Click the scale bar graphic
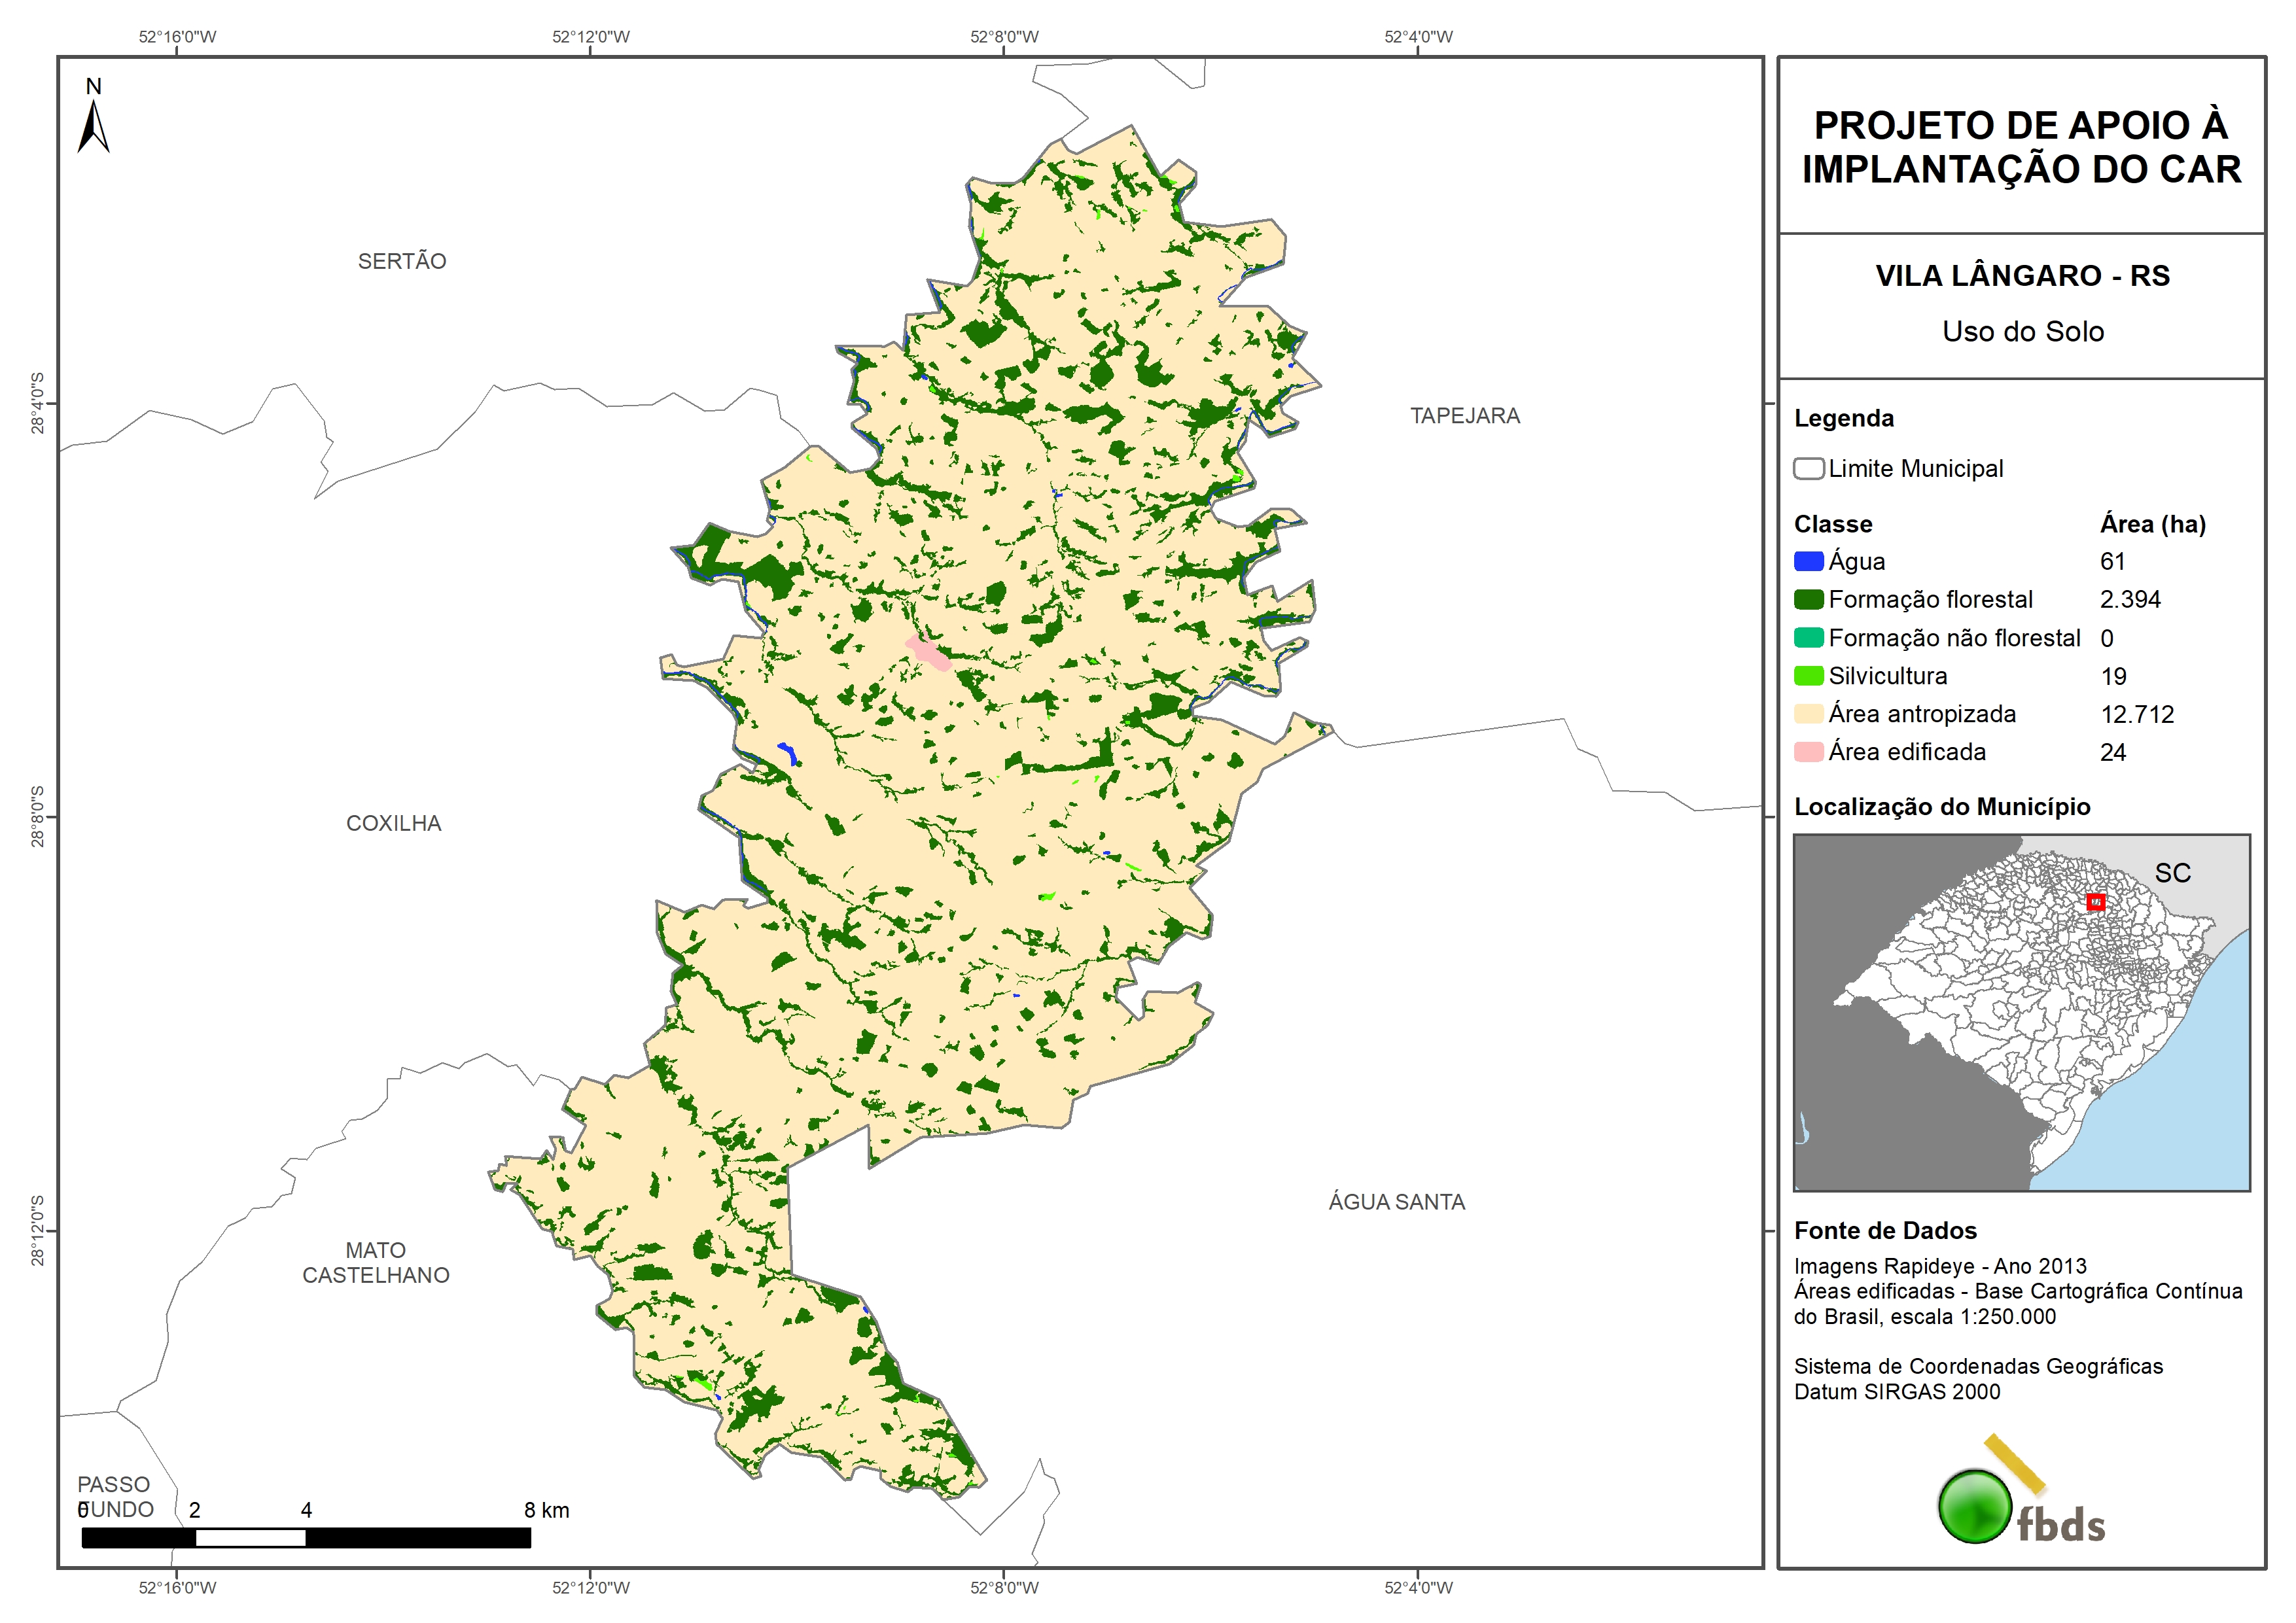This screenshot has height=1623, width=2296. point(306,1538)
